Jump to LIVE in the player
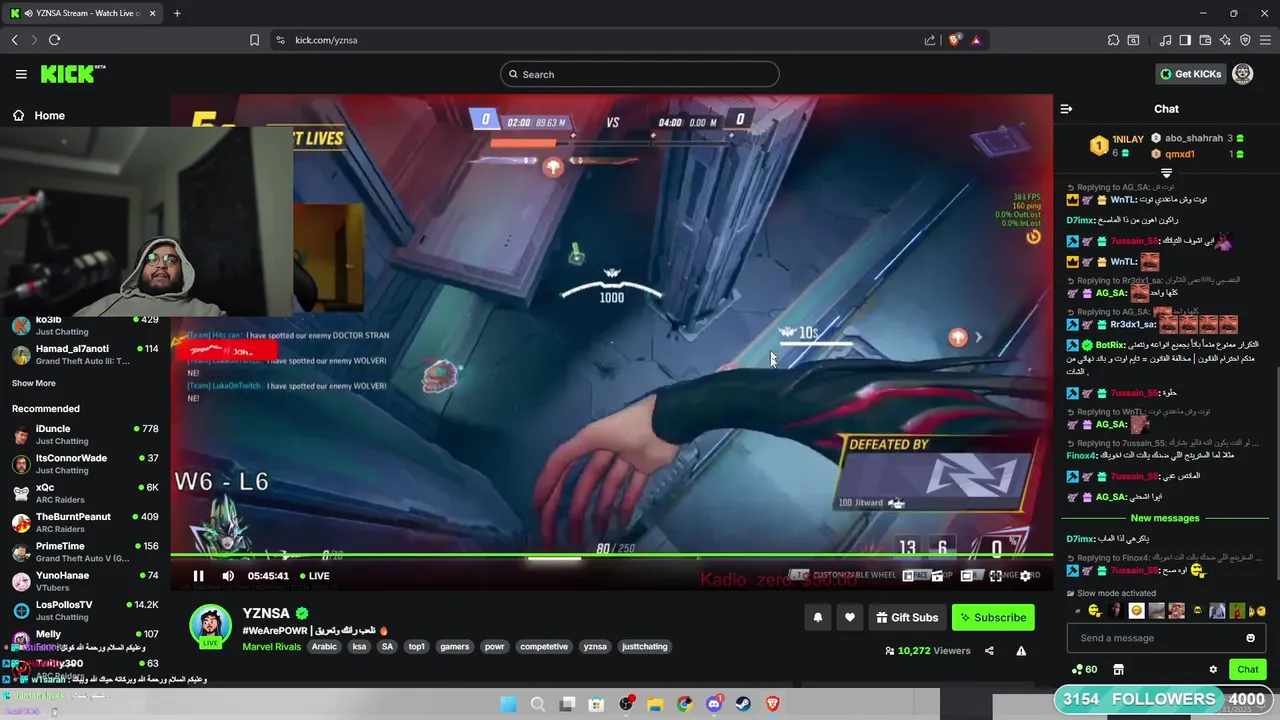Viewport: 1280px width, 720px height. pyautogui.click(x=314, y=576)
